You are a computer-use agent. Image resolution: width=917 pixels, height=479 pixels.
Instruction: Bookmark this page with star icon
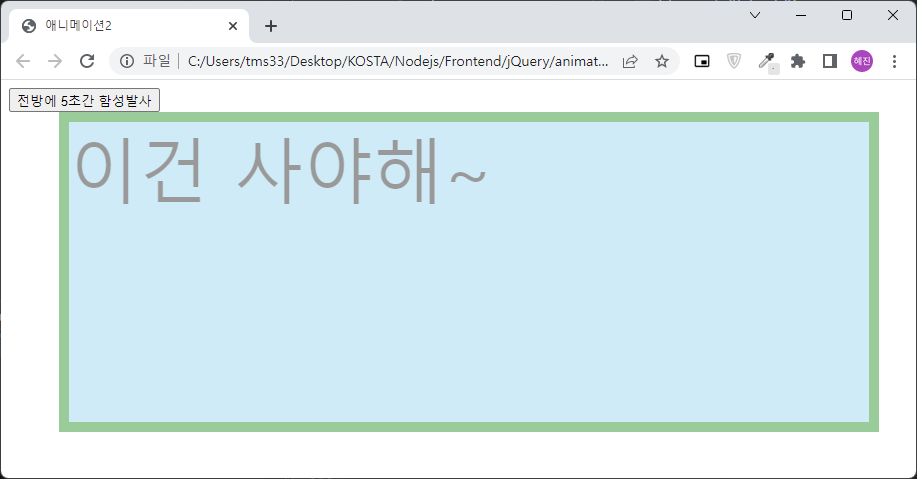[x=661, y=61]
